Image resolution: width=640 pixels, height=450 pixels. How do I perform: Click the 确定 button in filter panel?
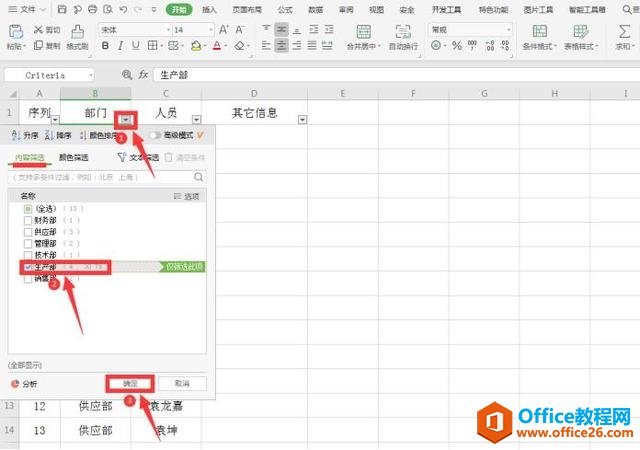[x=130, y=383]
